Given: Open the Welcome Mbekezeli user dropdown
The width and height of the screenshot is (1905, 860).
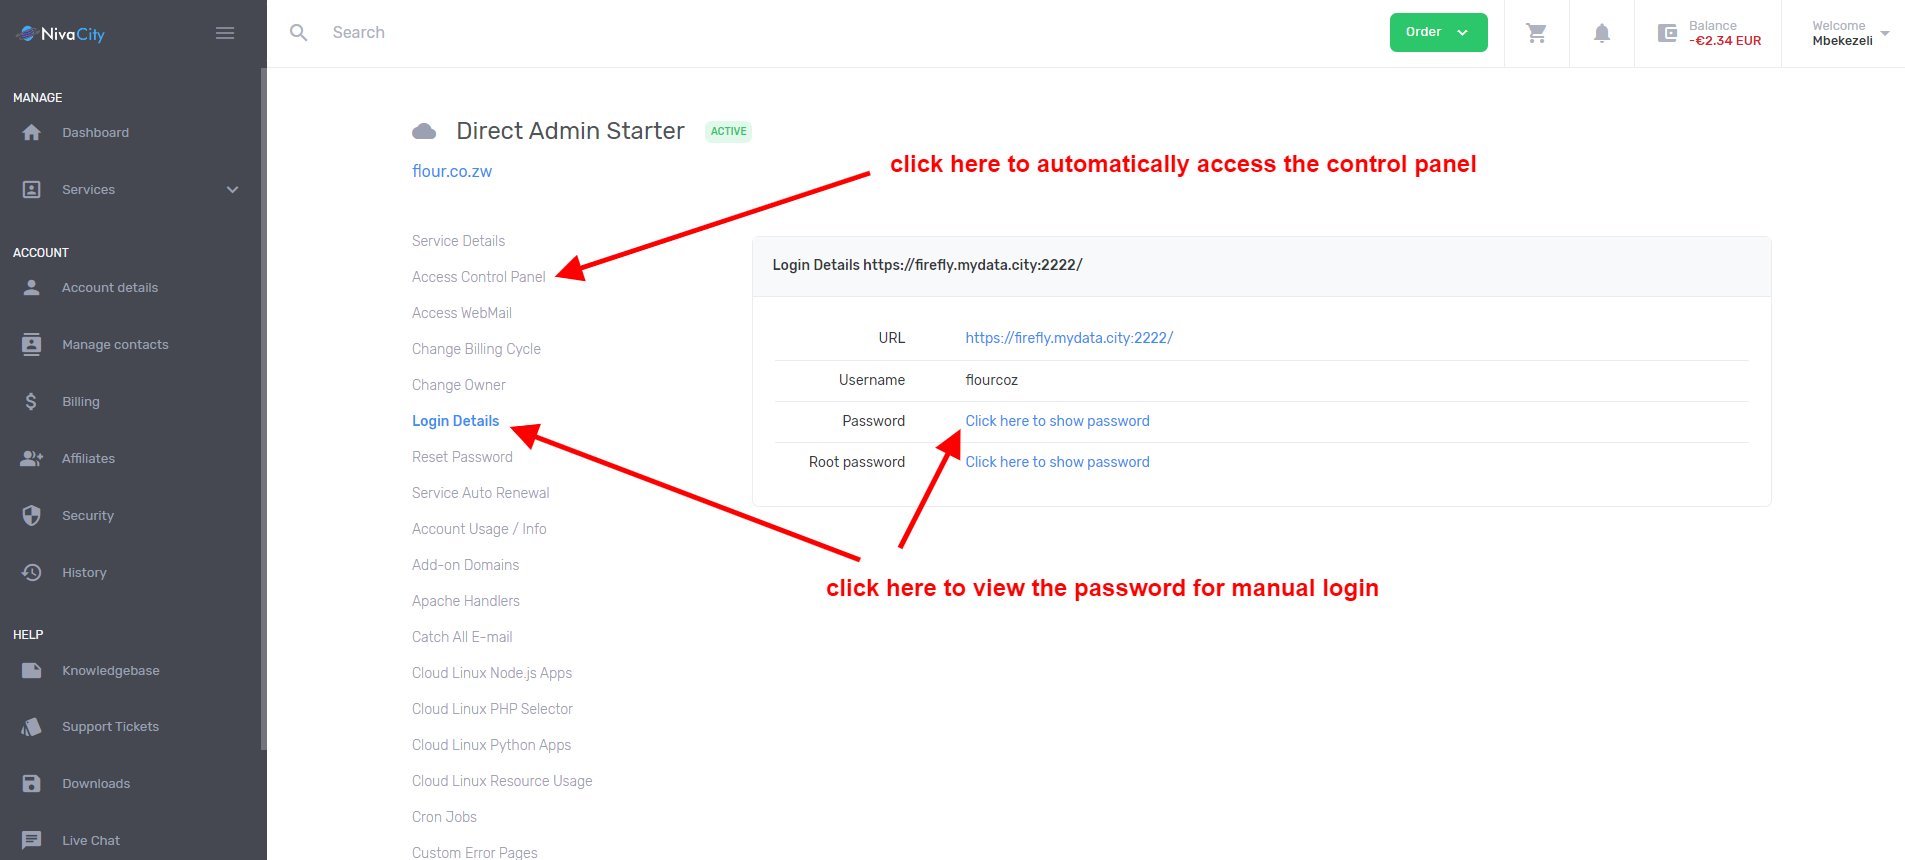Looking at the screenshot, I should tap(1850, 33).
